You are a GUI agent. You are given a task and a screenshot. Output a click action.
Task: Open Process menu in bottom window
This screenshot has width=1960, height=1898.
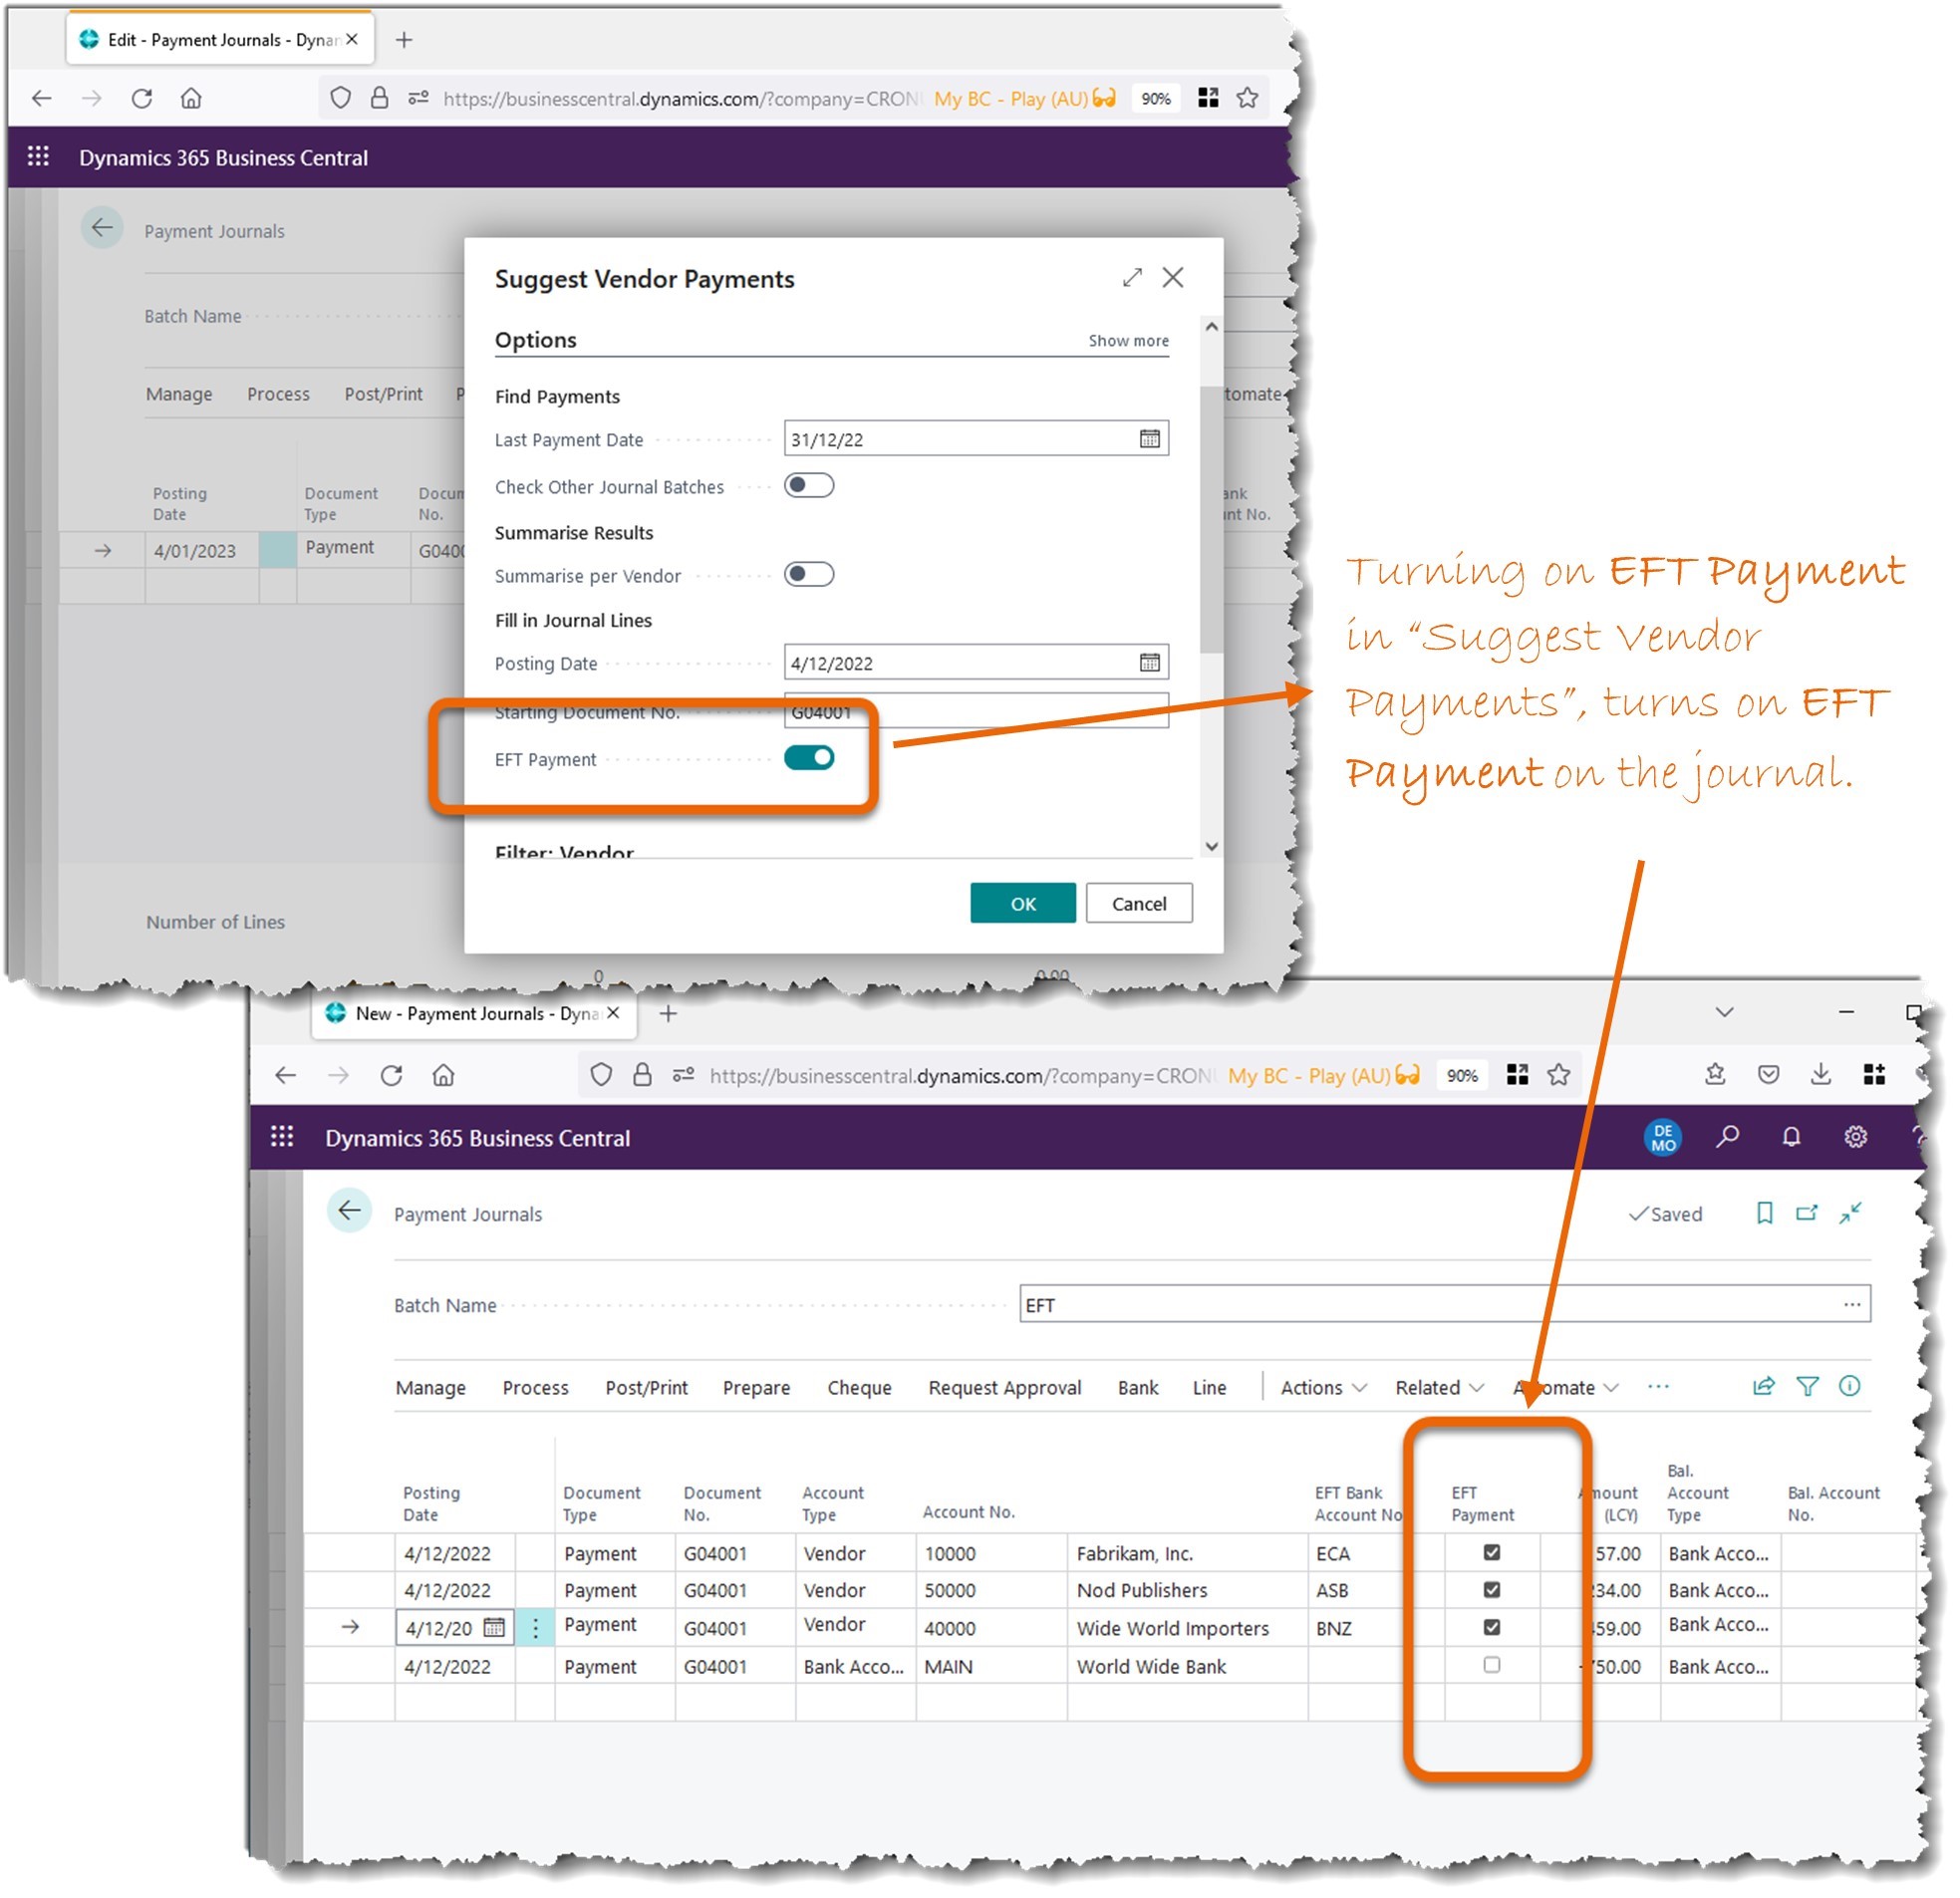click(x=535, y=1388)
